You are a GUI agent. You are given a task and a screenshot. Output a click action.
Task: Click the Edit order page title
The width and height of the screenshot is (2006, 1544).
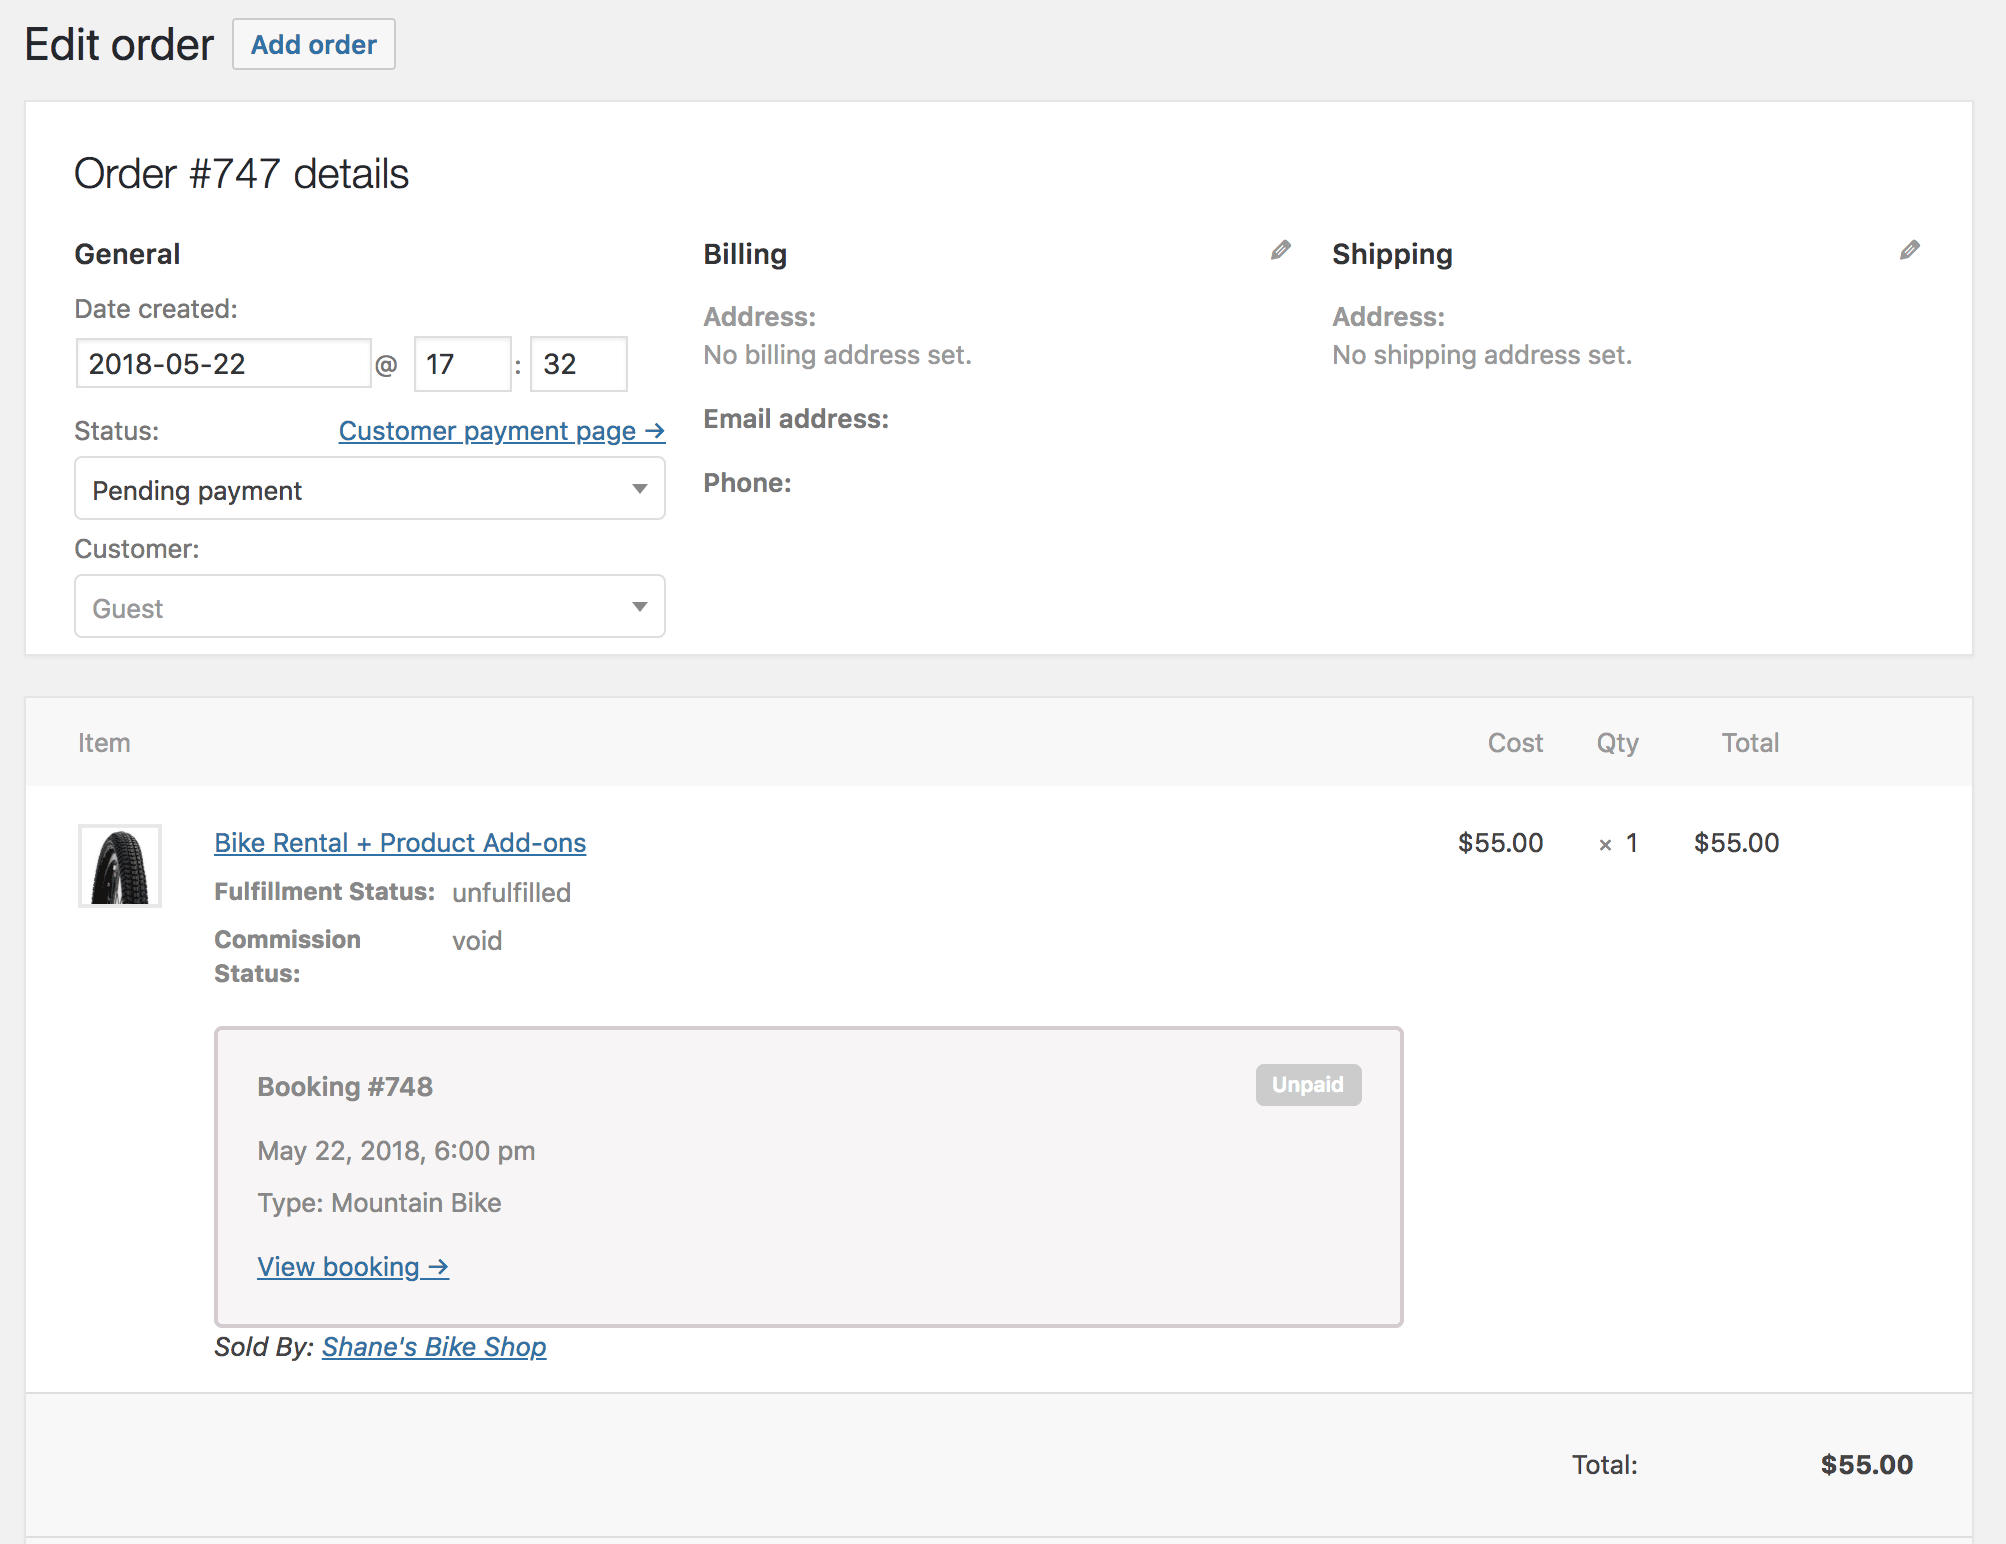click(x=118, y=44)
